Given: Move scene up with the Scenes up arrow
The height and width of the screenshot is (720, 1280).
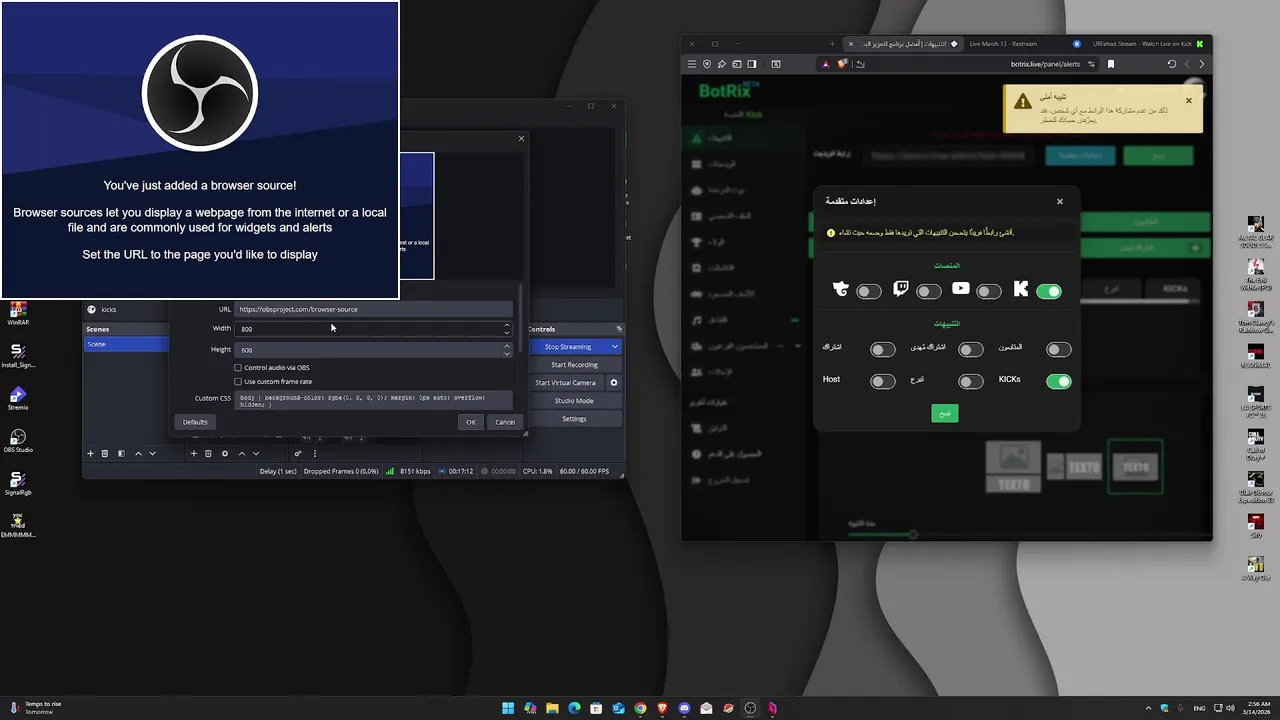Looking at the screenshot, I should click(138, 453).
